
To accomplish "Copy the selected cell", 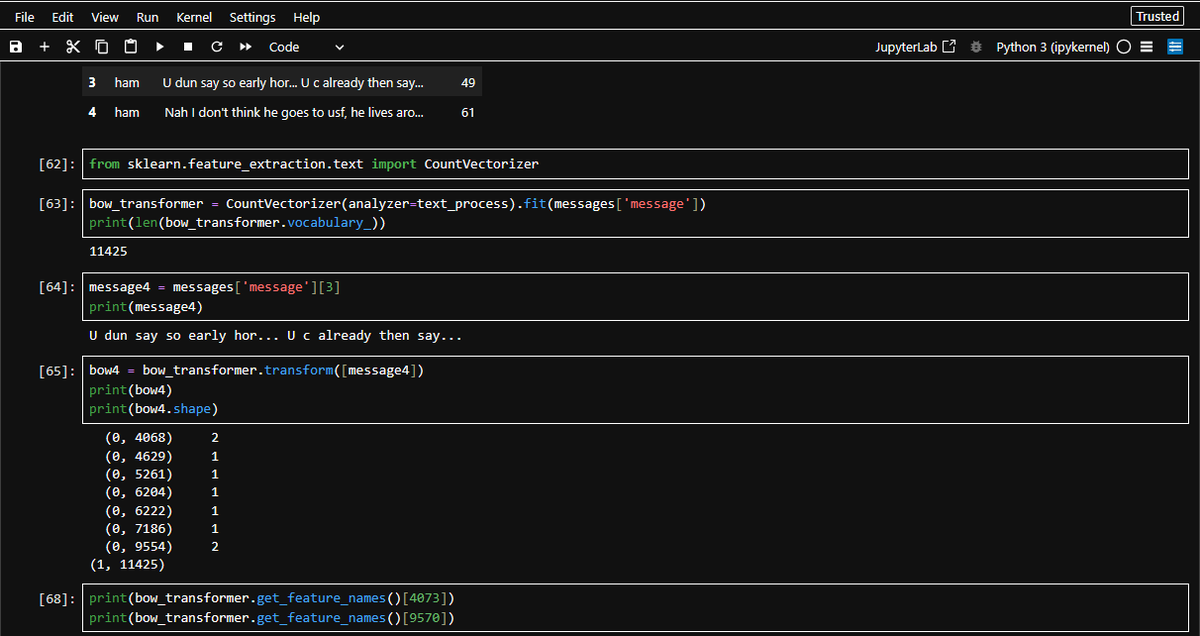I will click(x=102, y=47).
